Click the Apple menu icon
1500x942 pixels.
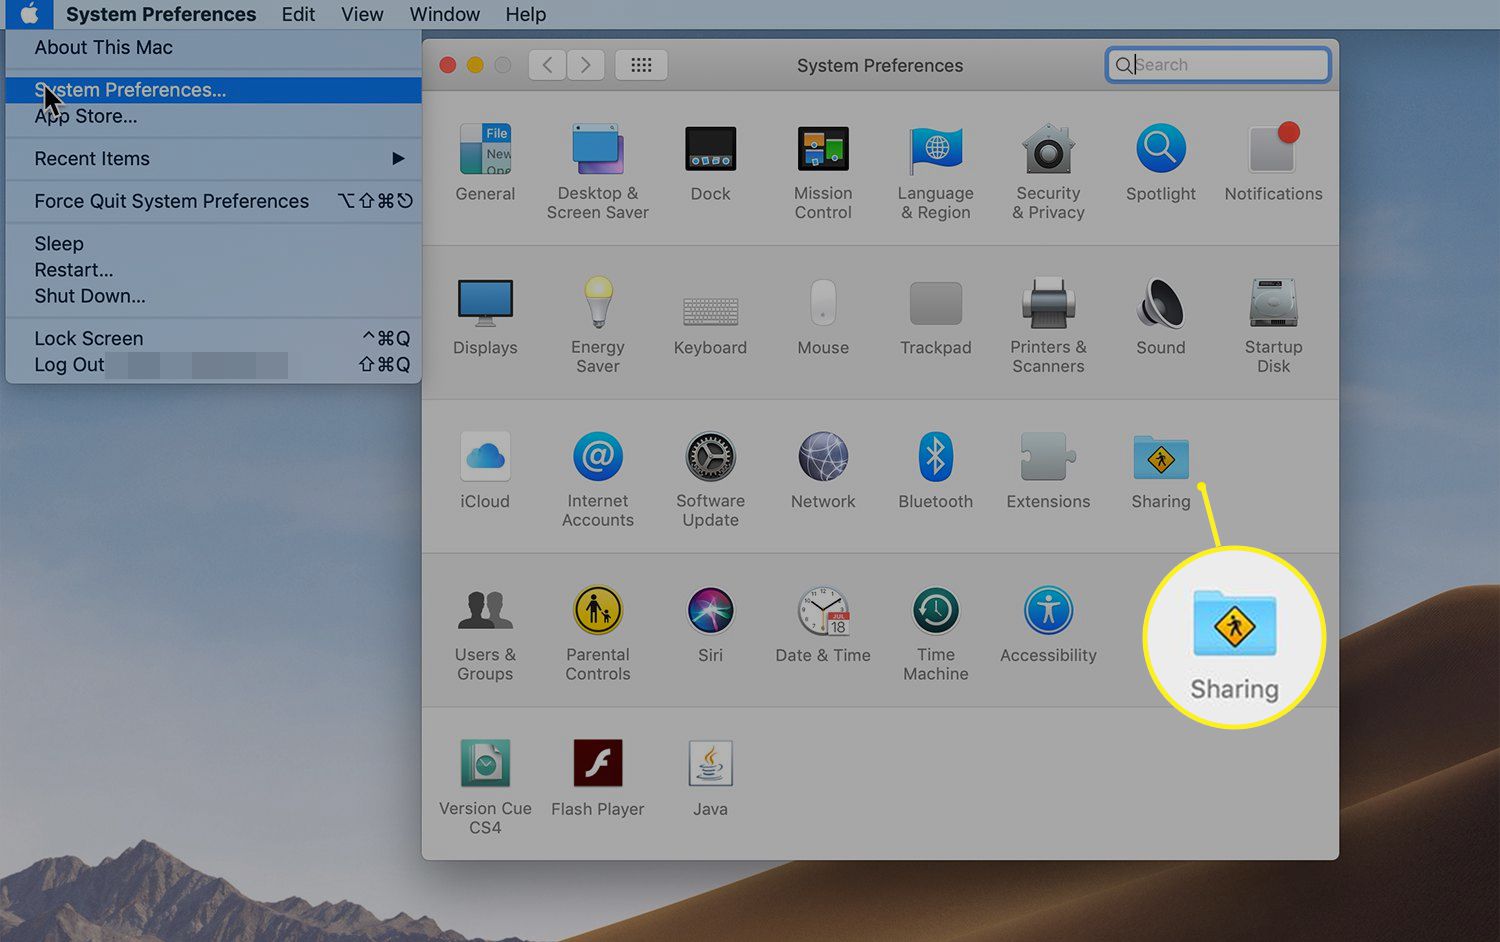(29, 14)
